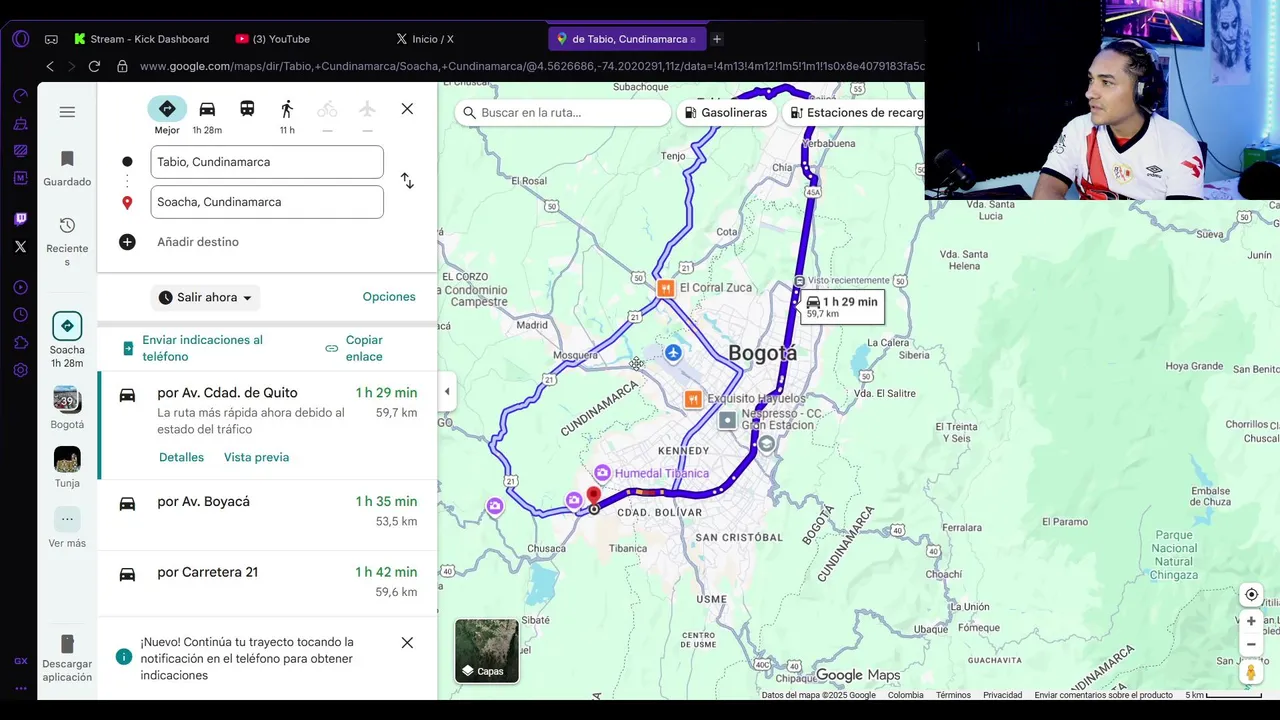Close the directions panel
1280x720 pixels.
point(407,109)
